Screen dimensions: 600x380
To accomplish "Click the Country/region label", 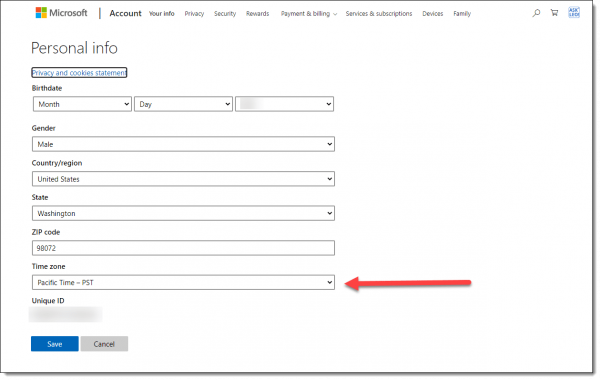I will [57, 163].
